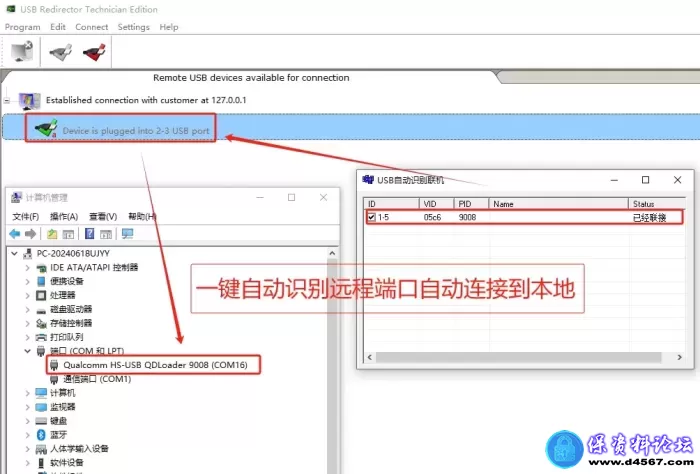
Task: Click the 便携设备 device icon
Action: [41, 281]
